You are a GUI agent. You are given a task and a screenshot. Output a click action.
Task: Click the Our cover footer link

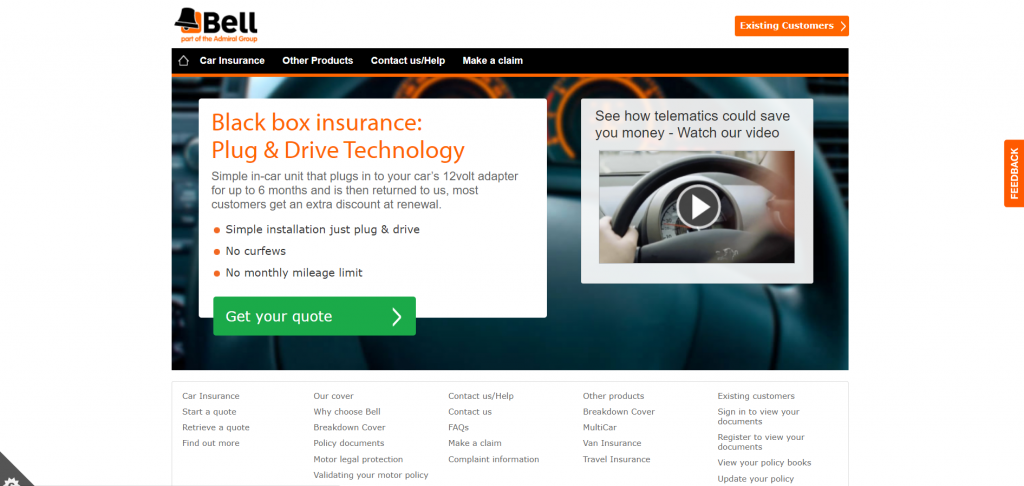click(333, 396)
